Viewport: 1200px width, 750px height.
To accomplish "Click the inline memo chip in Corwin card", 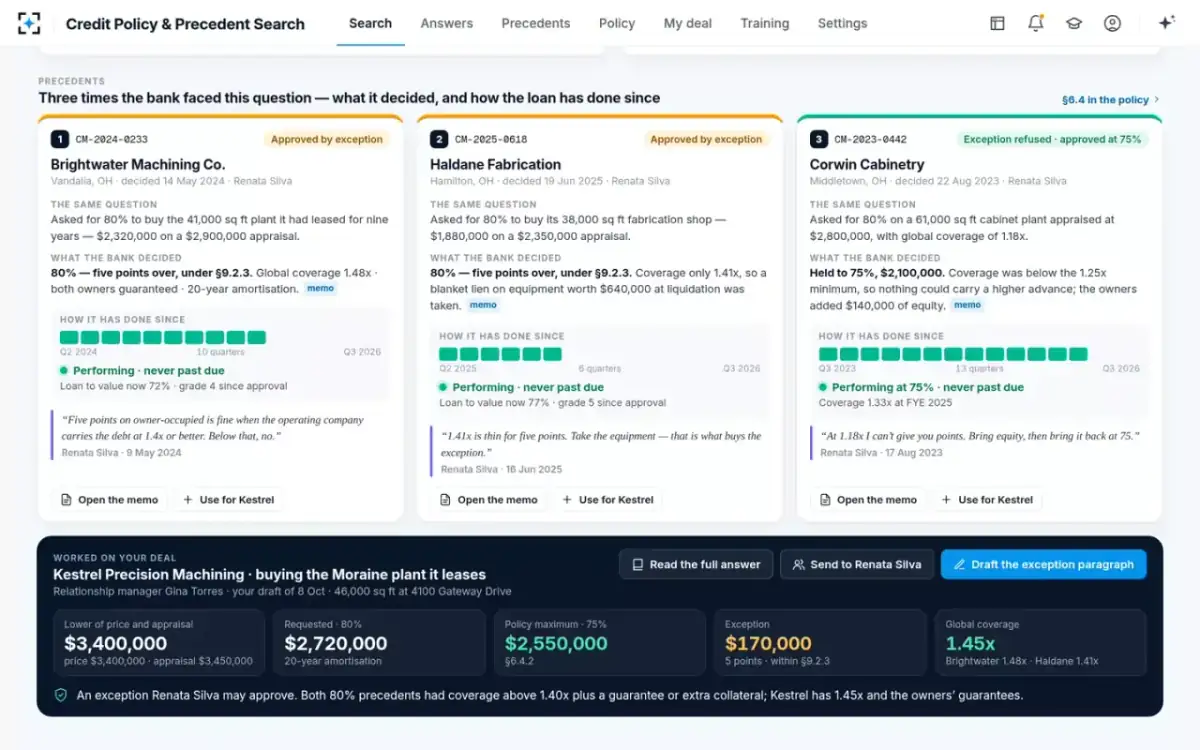I will pos(967,306).
